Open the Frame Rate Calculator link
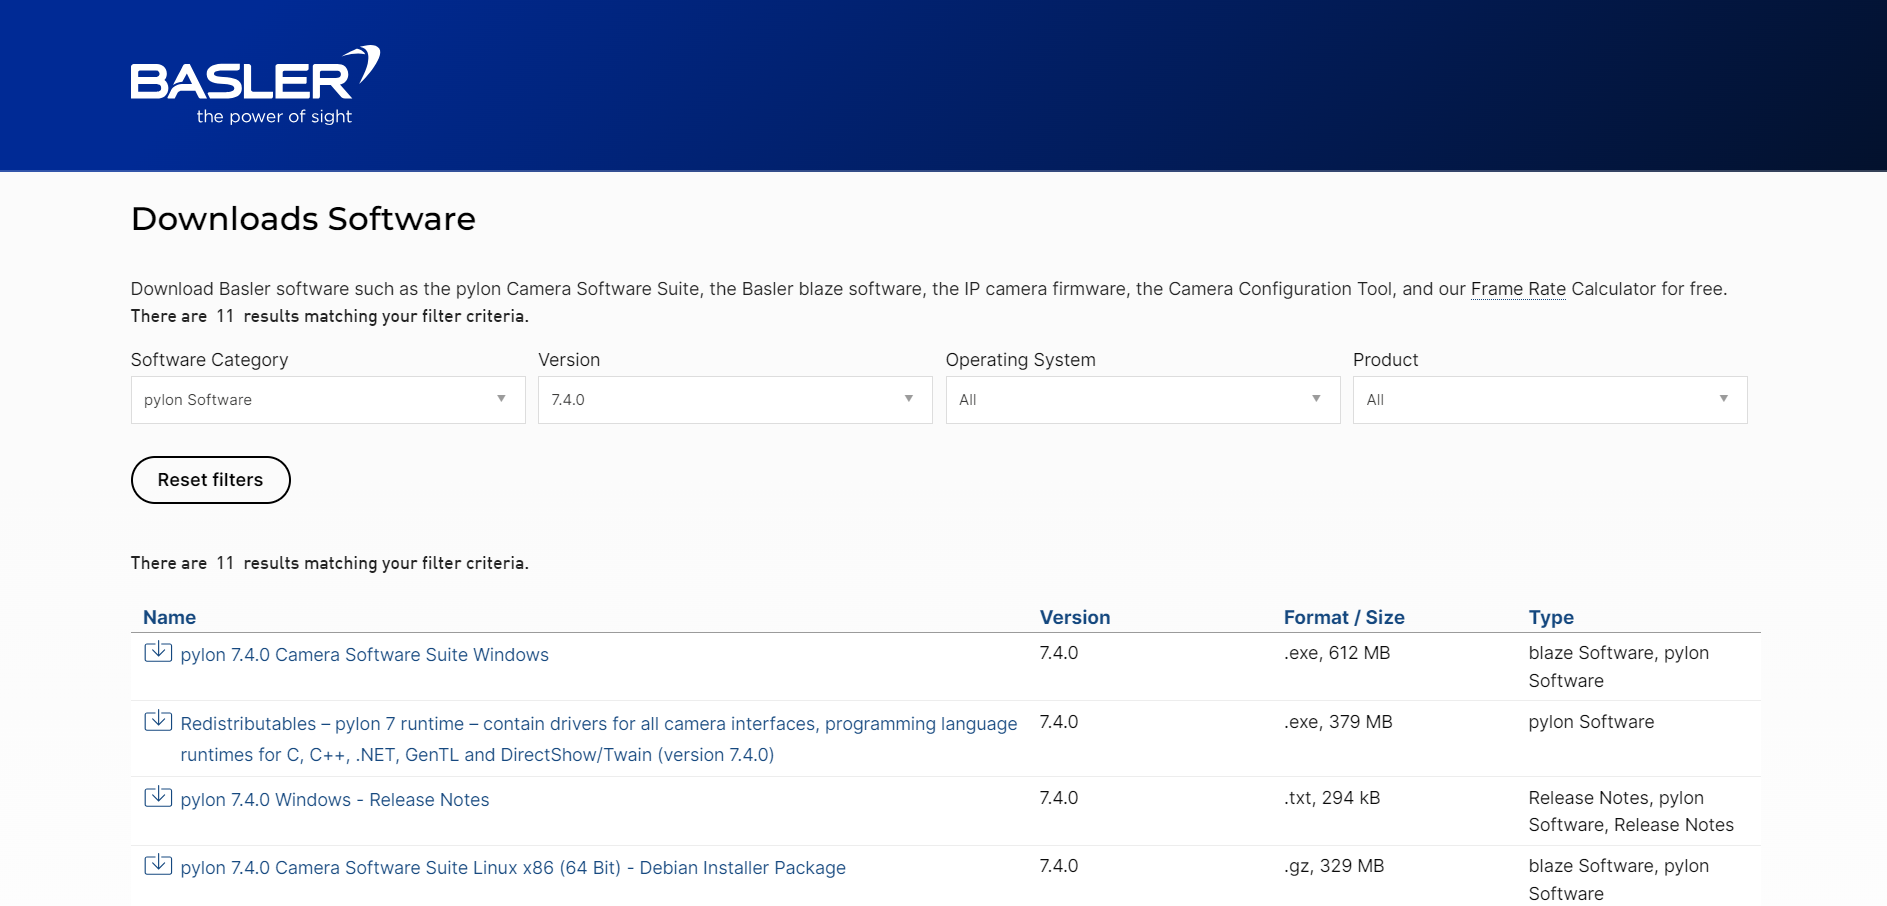The height and width of the screenshot is (906, 1887). click(1518, 289)
